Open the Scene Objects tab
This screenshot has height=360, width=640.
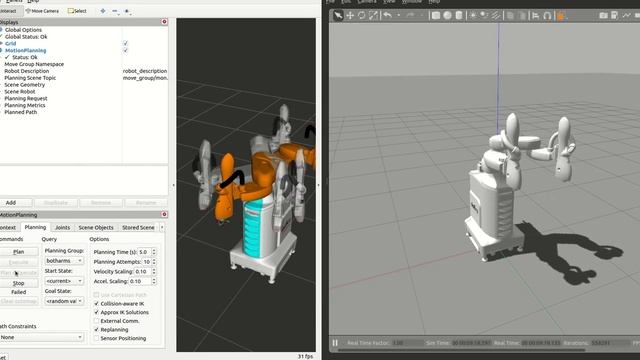[x=96, y=227]
